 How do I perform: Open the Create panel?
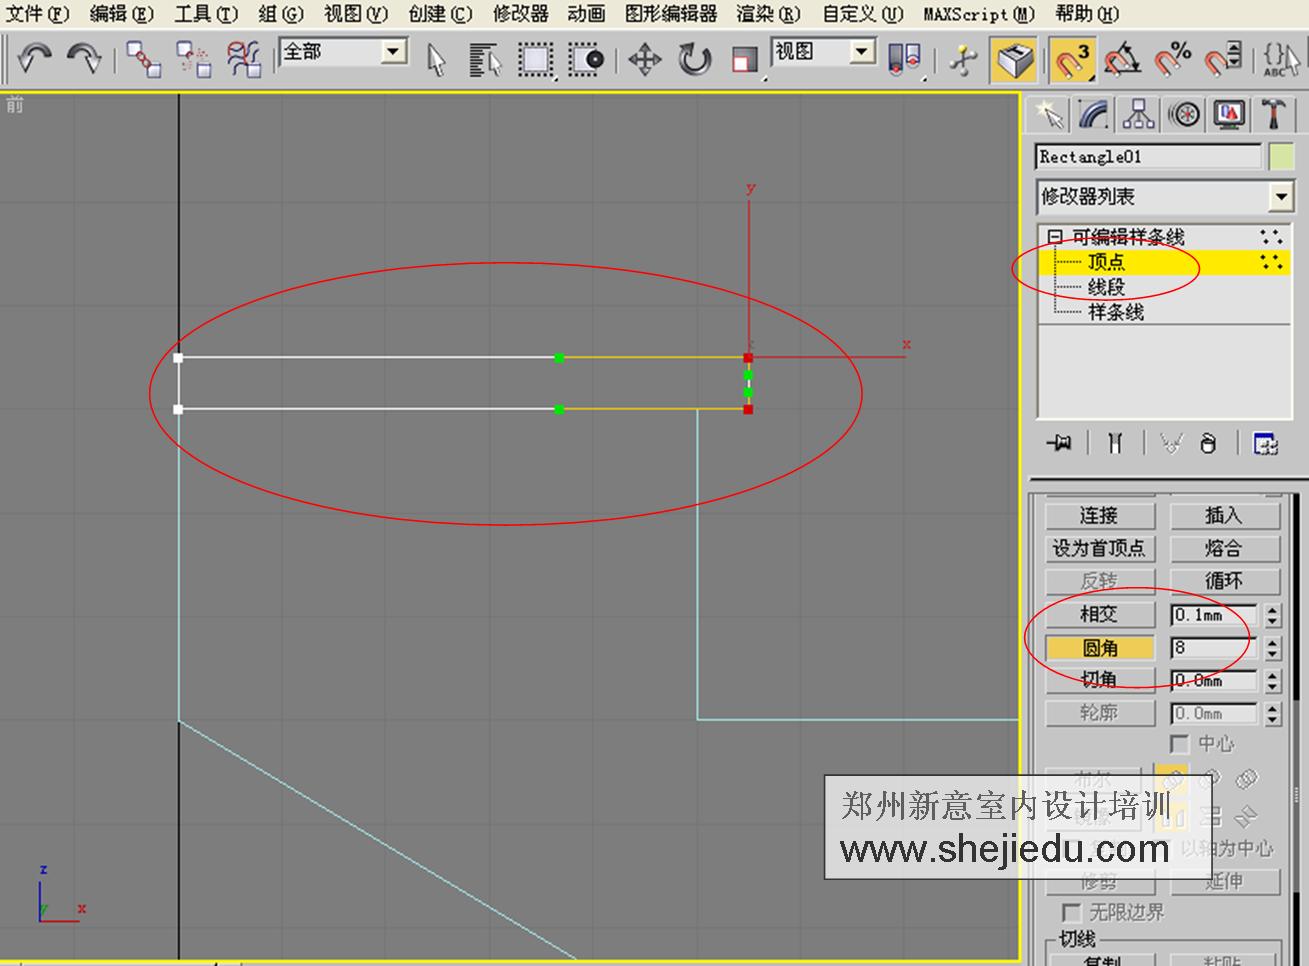pos(1051,114)
